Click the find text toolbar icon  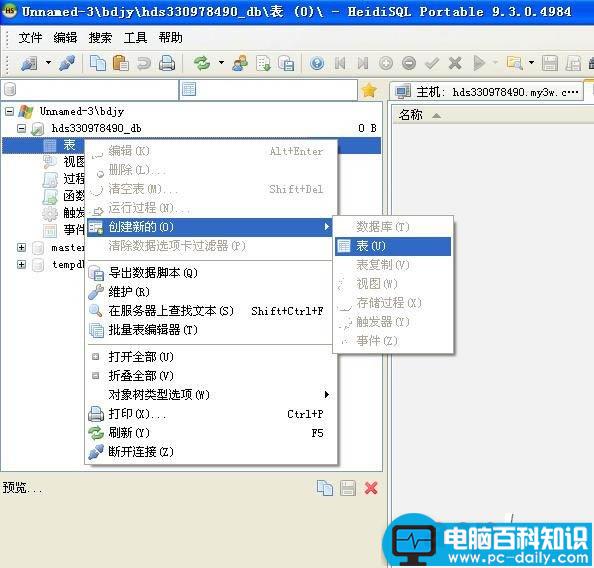(514, 63)
